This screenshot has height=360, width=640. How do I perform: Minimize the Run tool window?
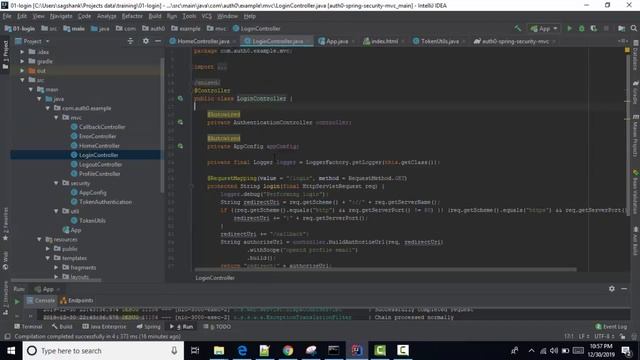624,289
